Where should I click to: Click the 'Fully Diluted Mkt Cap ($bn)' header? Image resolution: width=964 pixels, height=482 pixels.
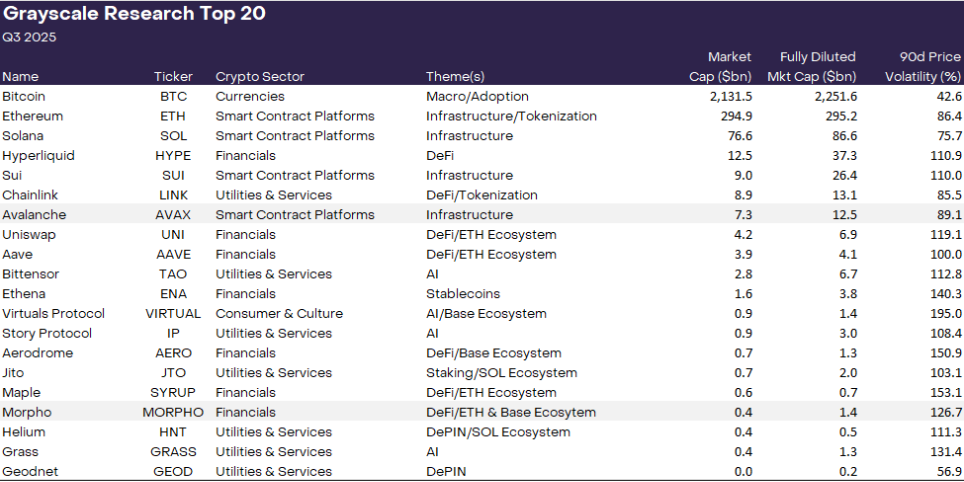click(x=812, y=67)
